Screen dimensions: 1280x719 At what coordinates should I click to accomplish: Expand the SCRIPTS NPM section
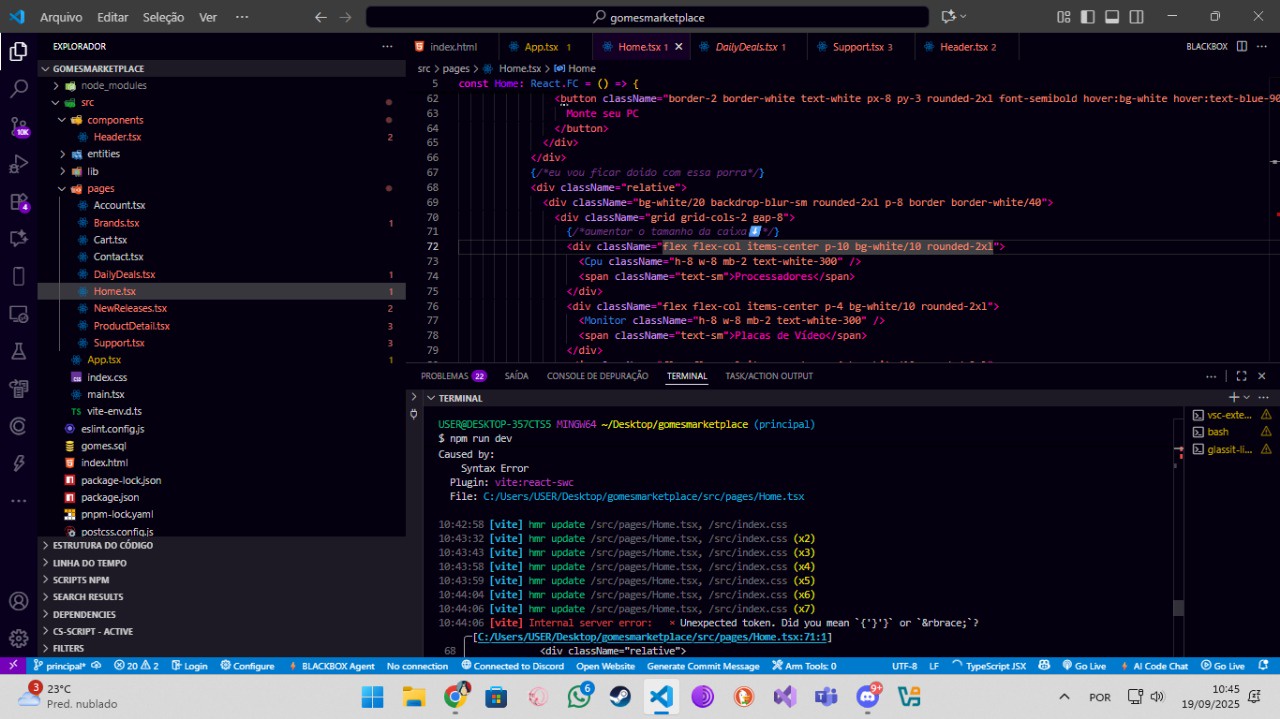point(81,580)
